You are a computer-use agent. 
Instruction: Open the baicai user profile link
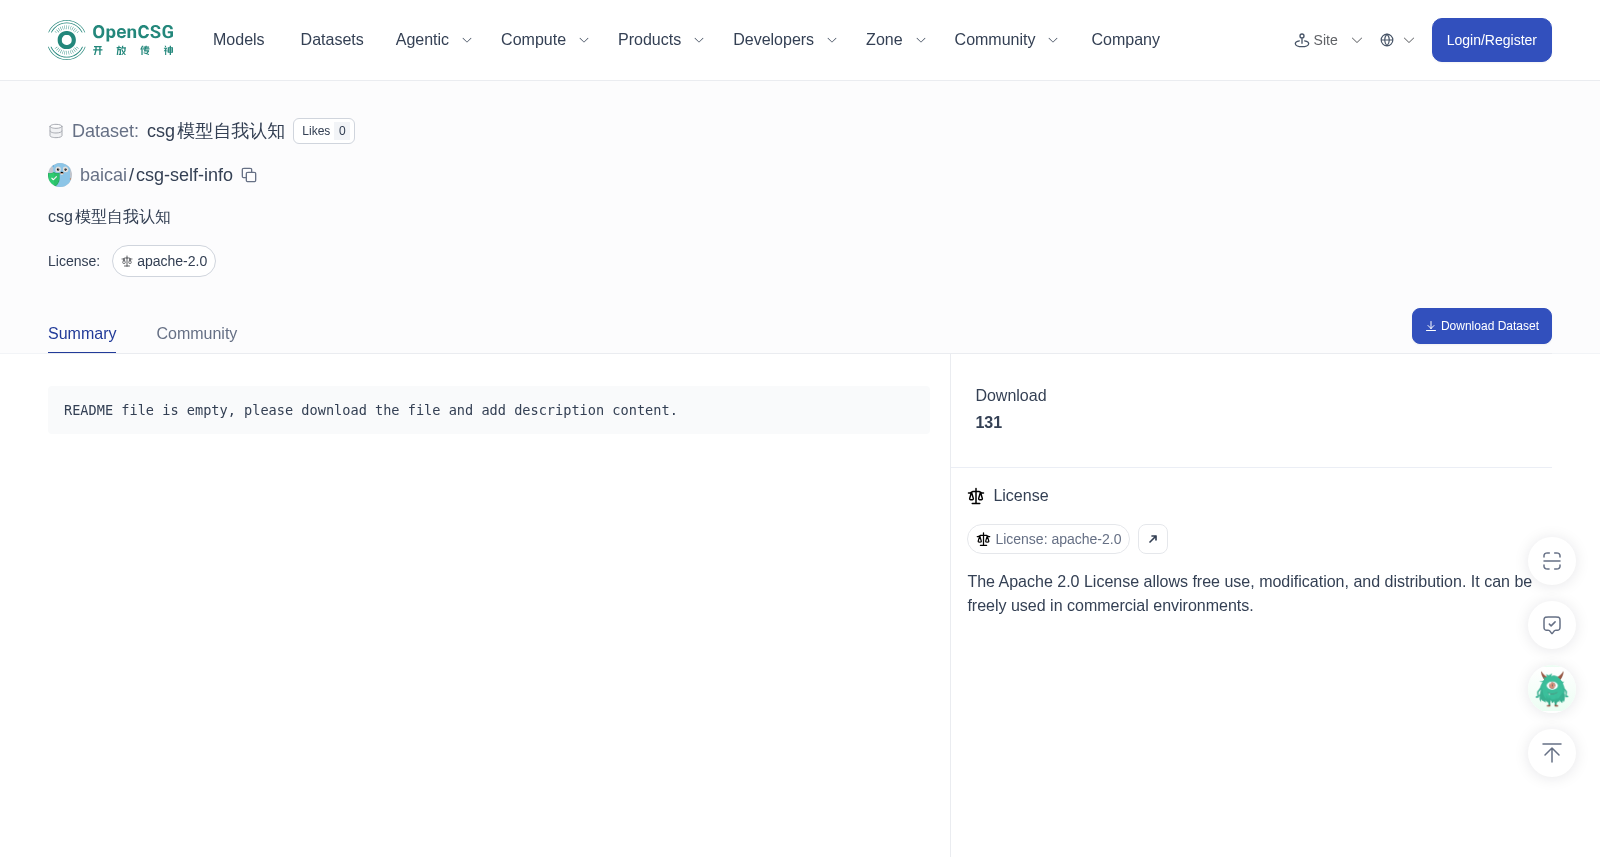point(103,175)
